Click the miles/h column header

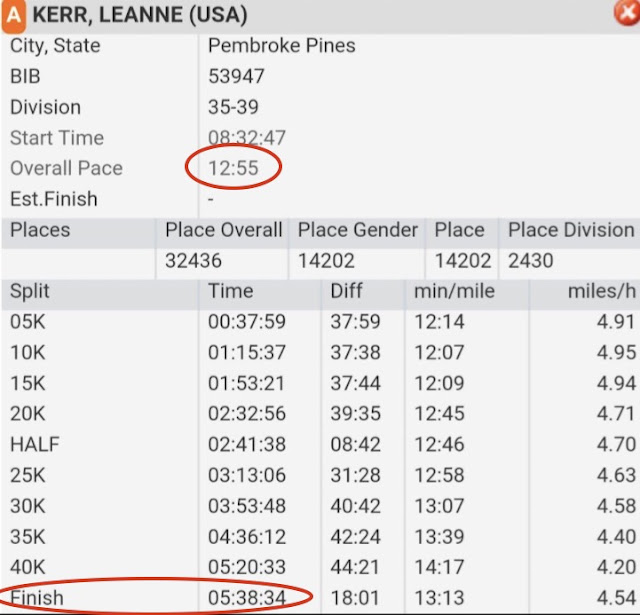click(x=602, y=291)
